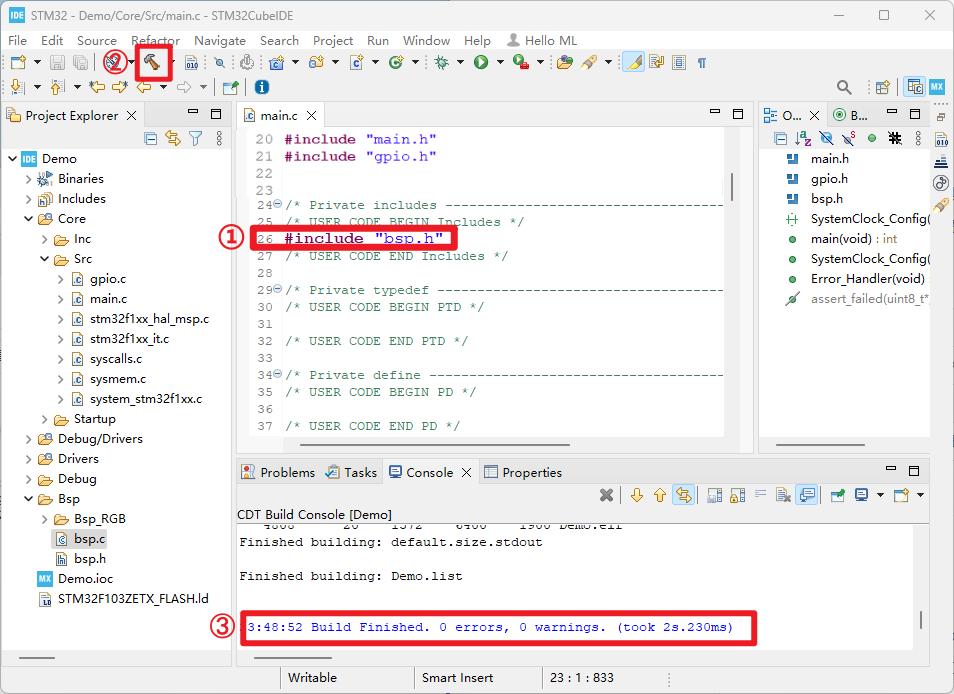Click the Hello ML account link
The width and height of the screenshot is (954, 694).
coord(541,41)
